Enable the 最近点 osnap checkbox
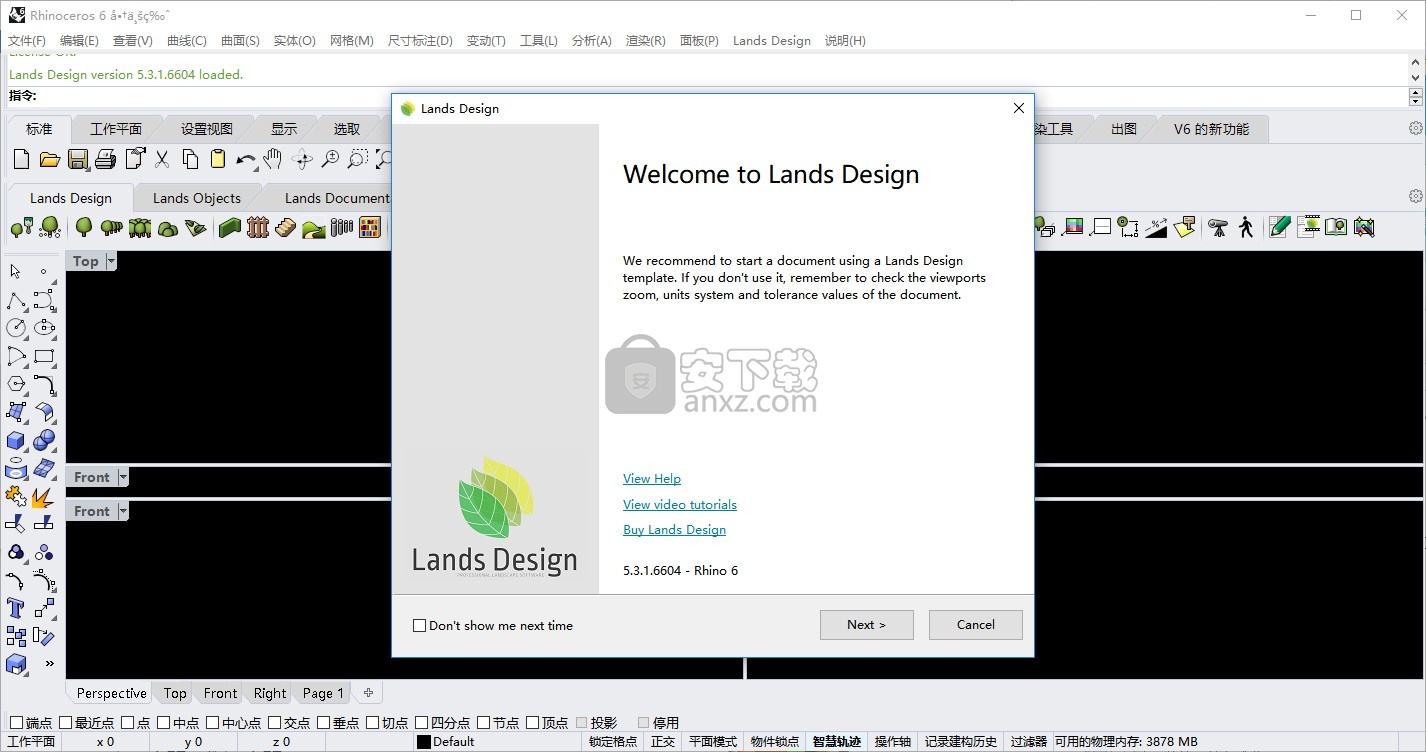The height and width of the screenshot is (752, 1426). point(65,723)
